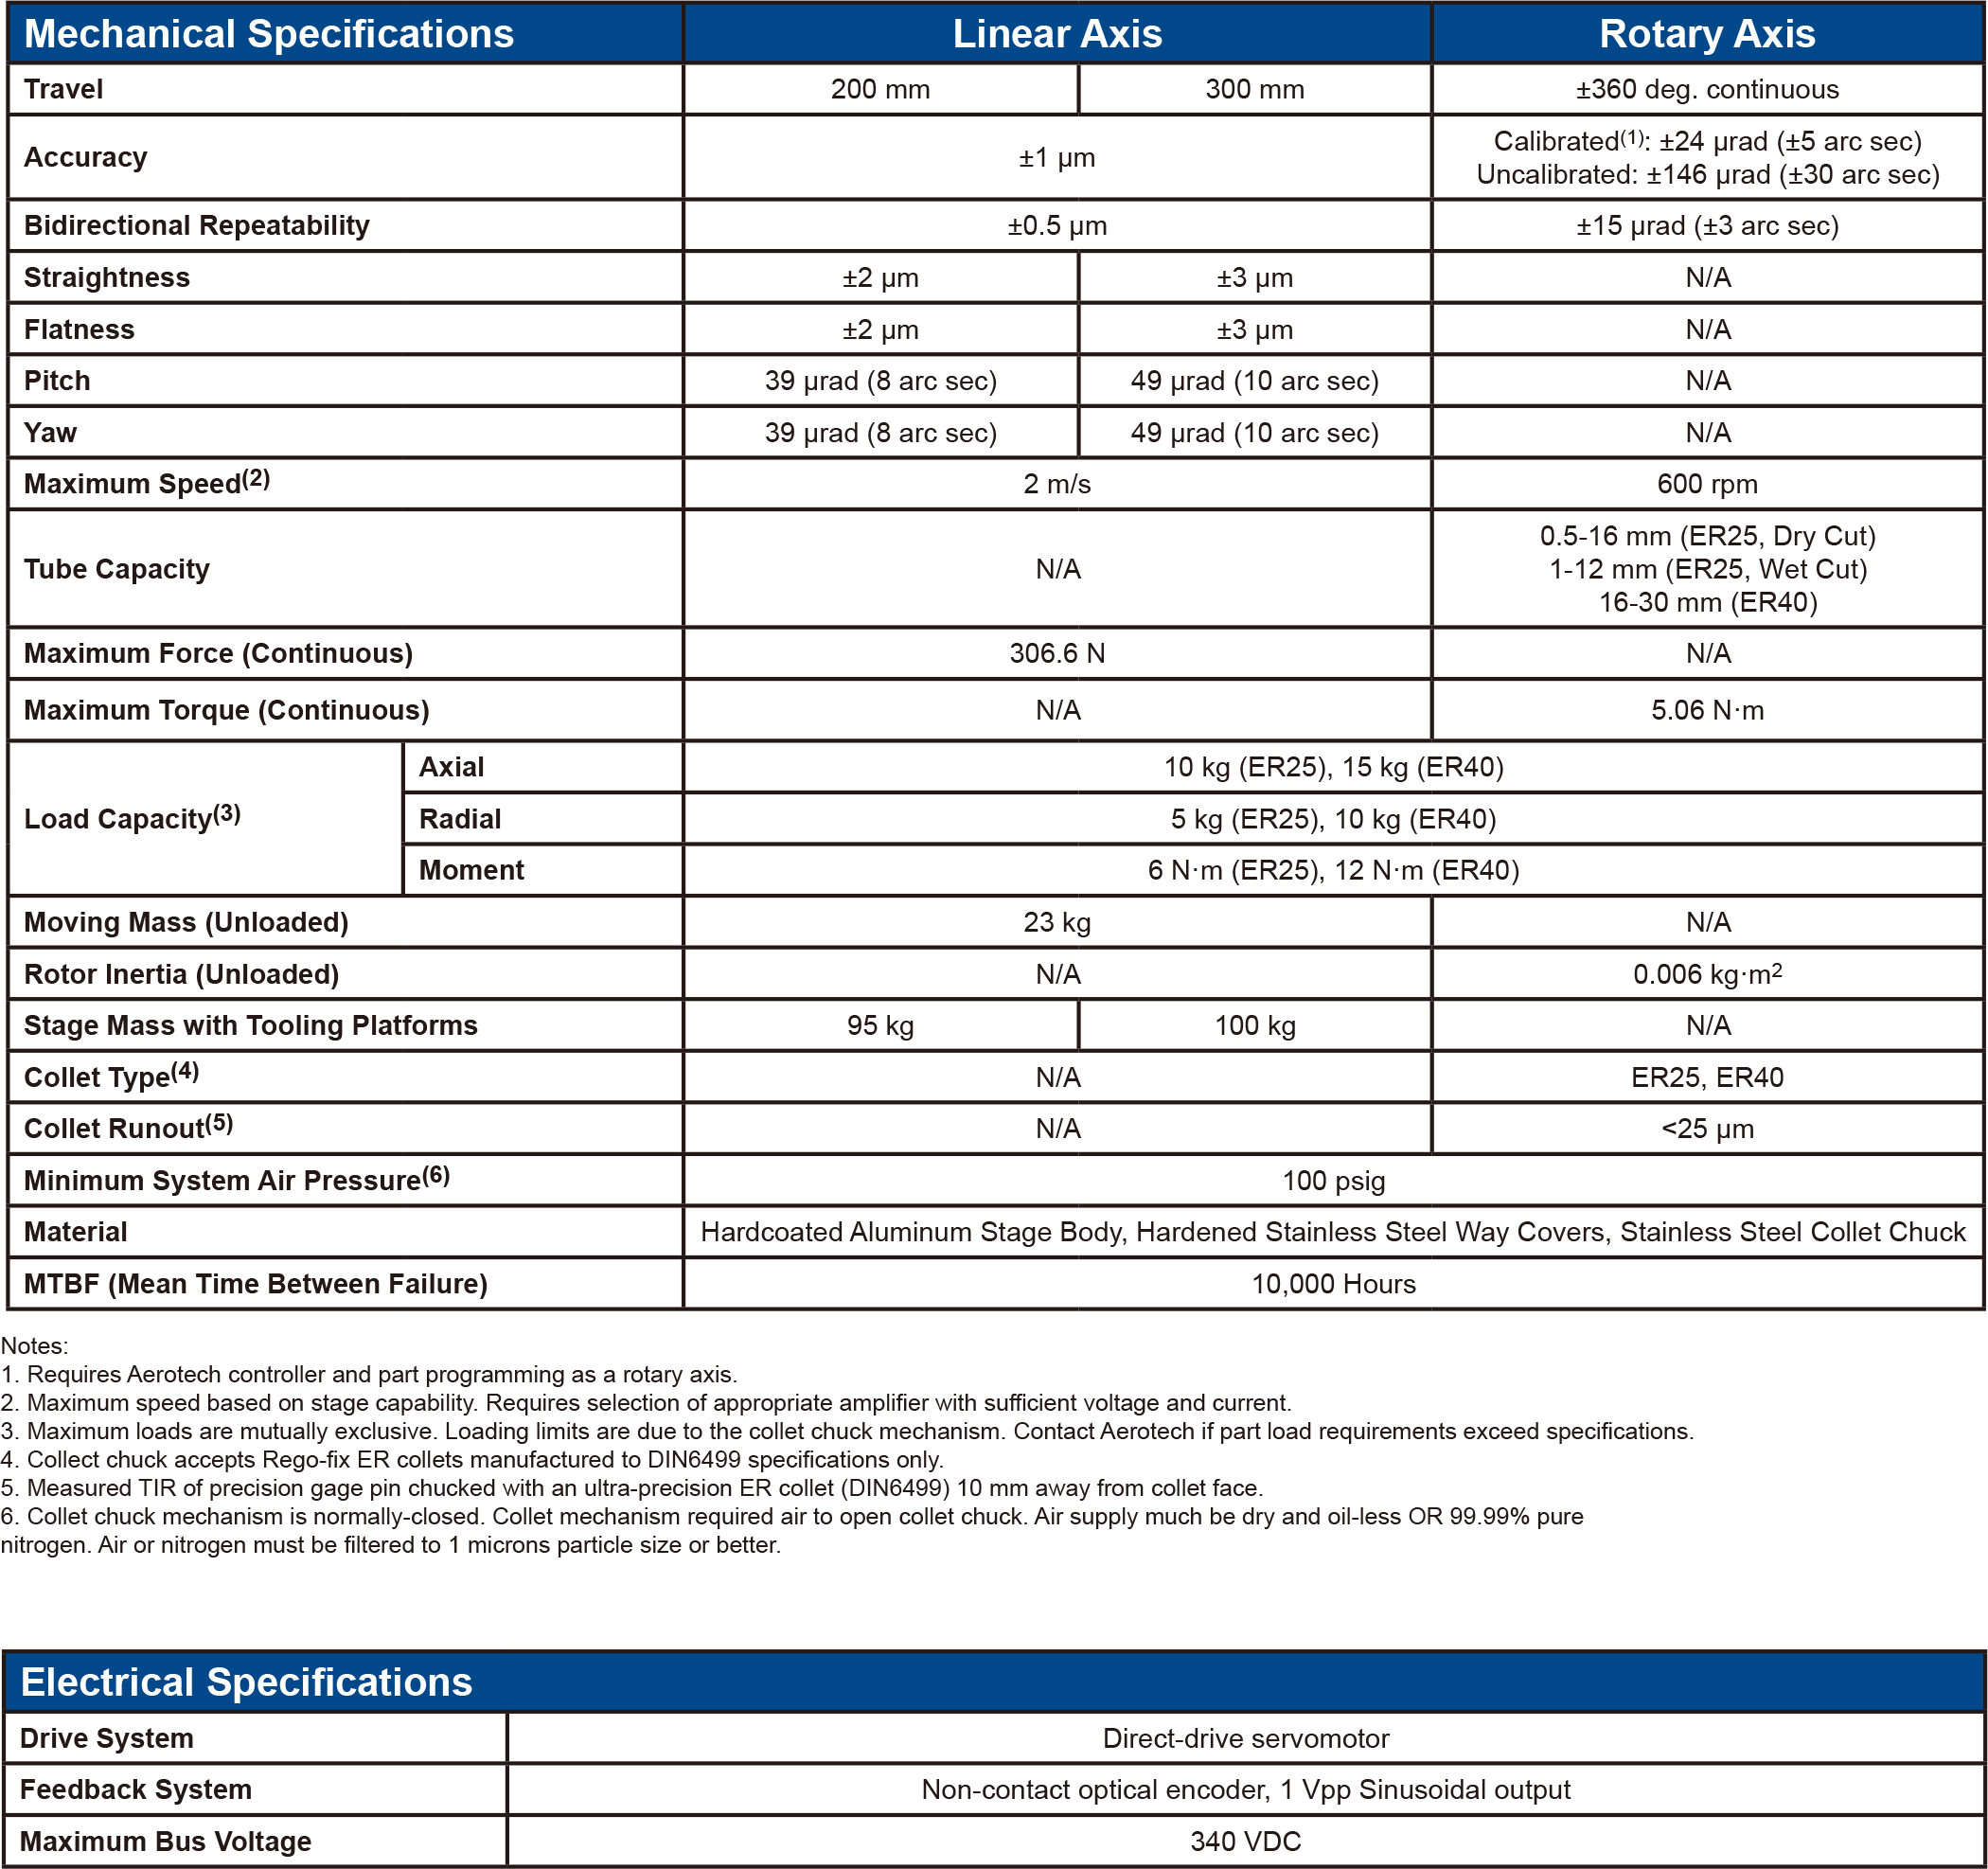Select the Radial load capacity label
The height and width of the screenshot is (1869, 1988).
click(x=459, y=819)
